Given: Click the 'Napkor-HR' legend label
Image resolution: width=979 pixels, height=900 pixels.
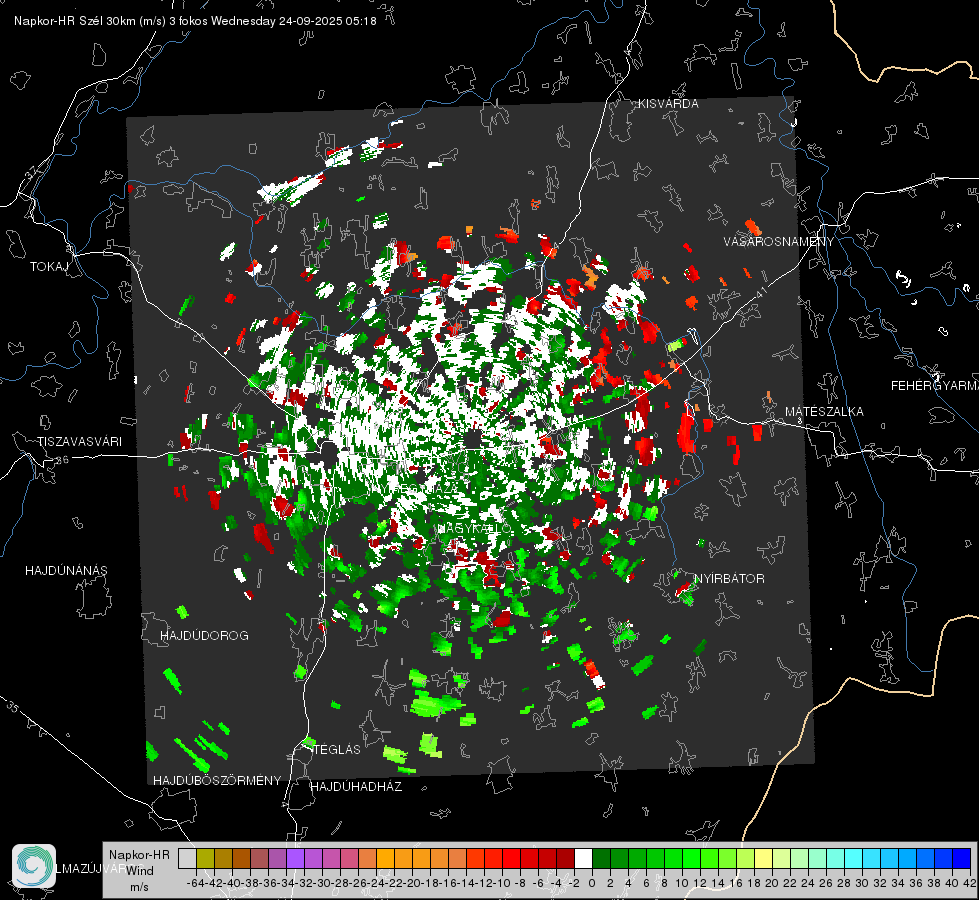Looking at the screenshot, I should coord(139,854).
